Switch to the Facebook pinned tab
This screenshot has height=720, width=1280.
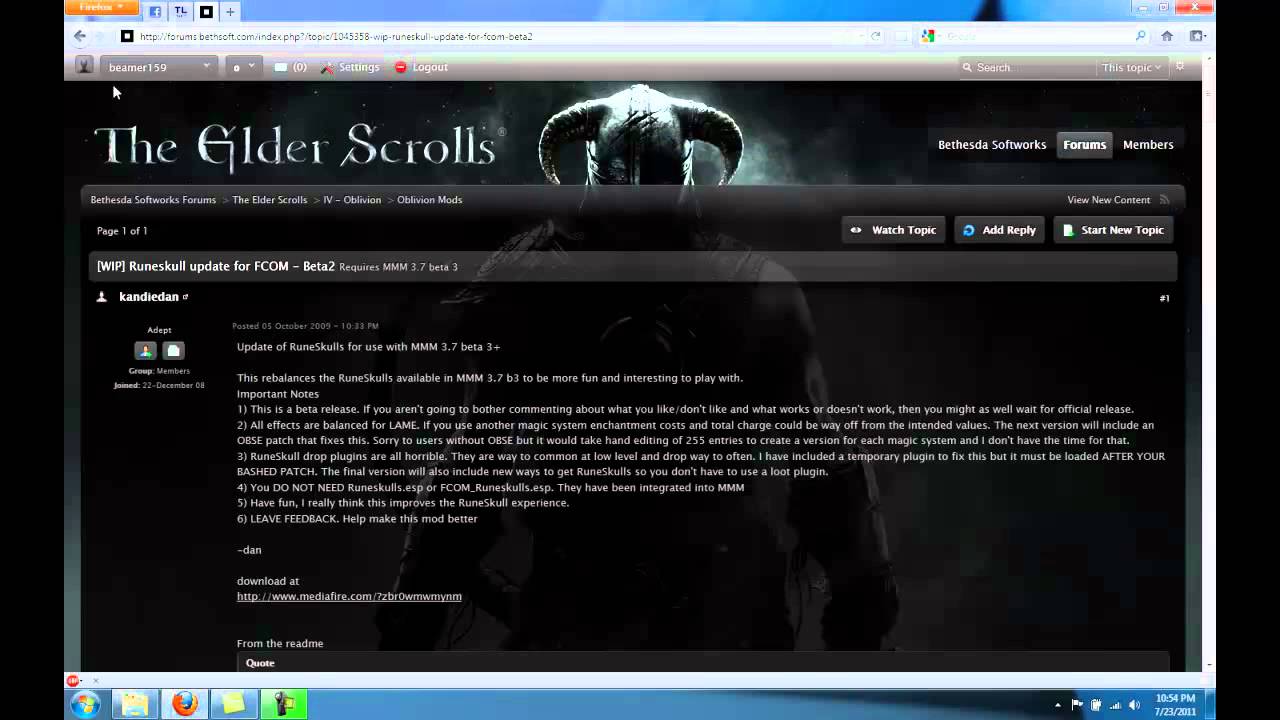[155, 12]
